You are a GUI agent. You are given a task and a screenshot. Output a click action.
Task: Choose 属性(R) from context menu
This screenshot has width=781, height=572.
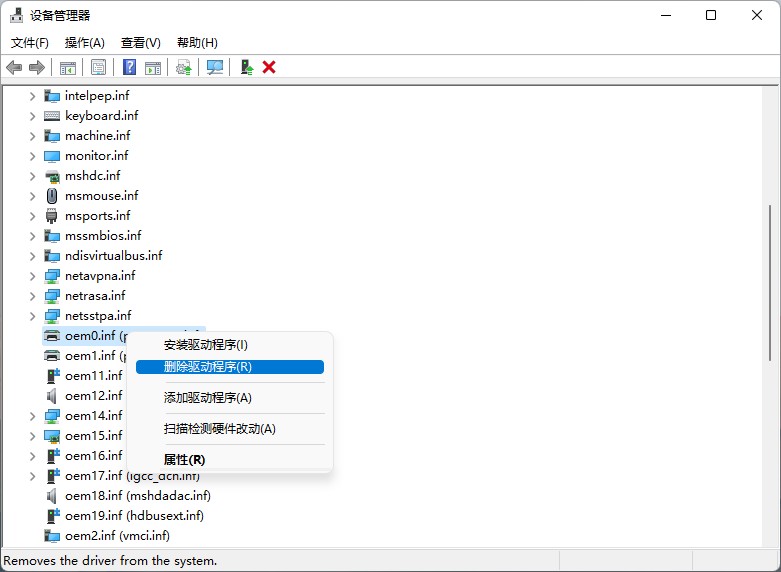tap(230, 459)
